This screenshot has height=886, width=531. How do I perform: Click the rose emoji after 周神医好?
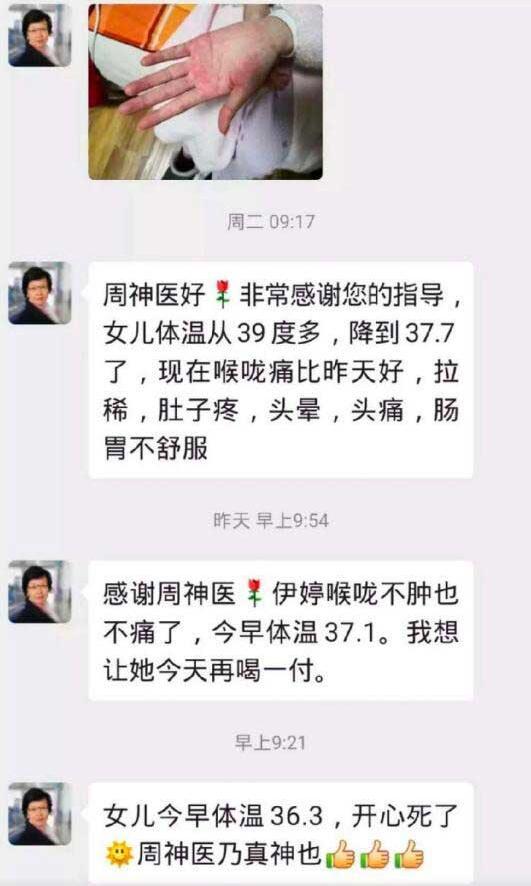click(222, 296)
